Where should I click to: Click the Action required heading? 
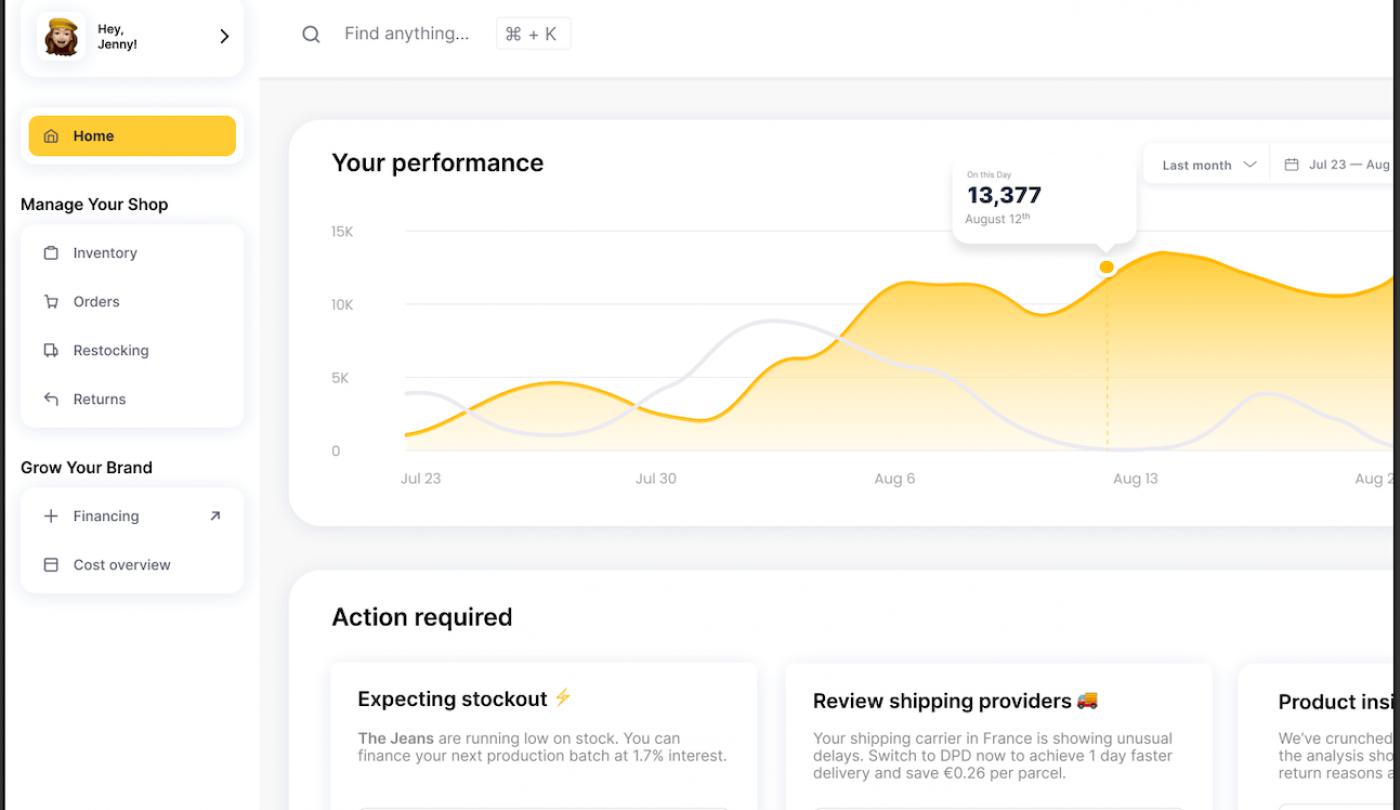click(x=422, y=617)
